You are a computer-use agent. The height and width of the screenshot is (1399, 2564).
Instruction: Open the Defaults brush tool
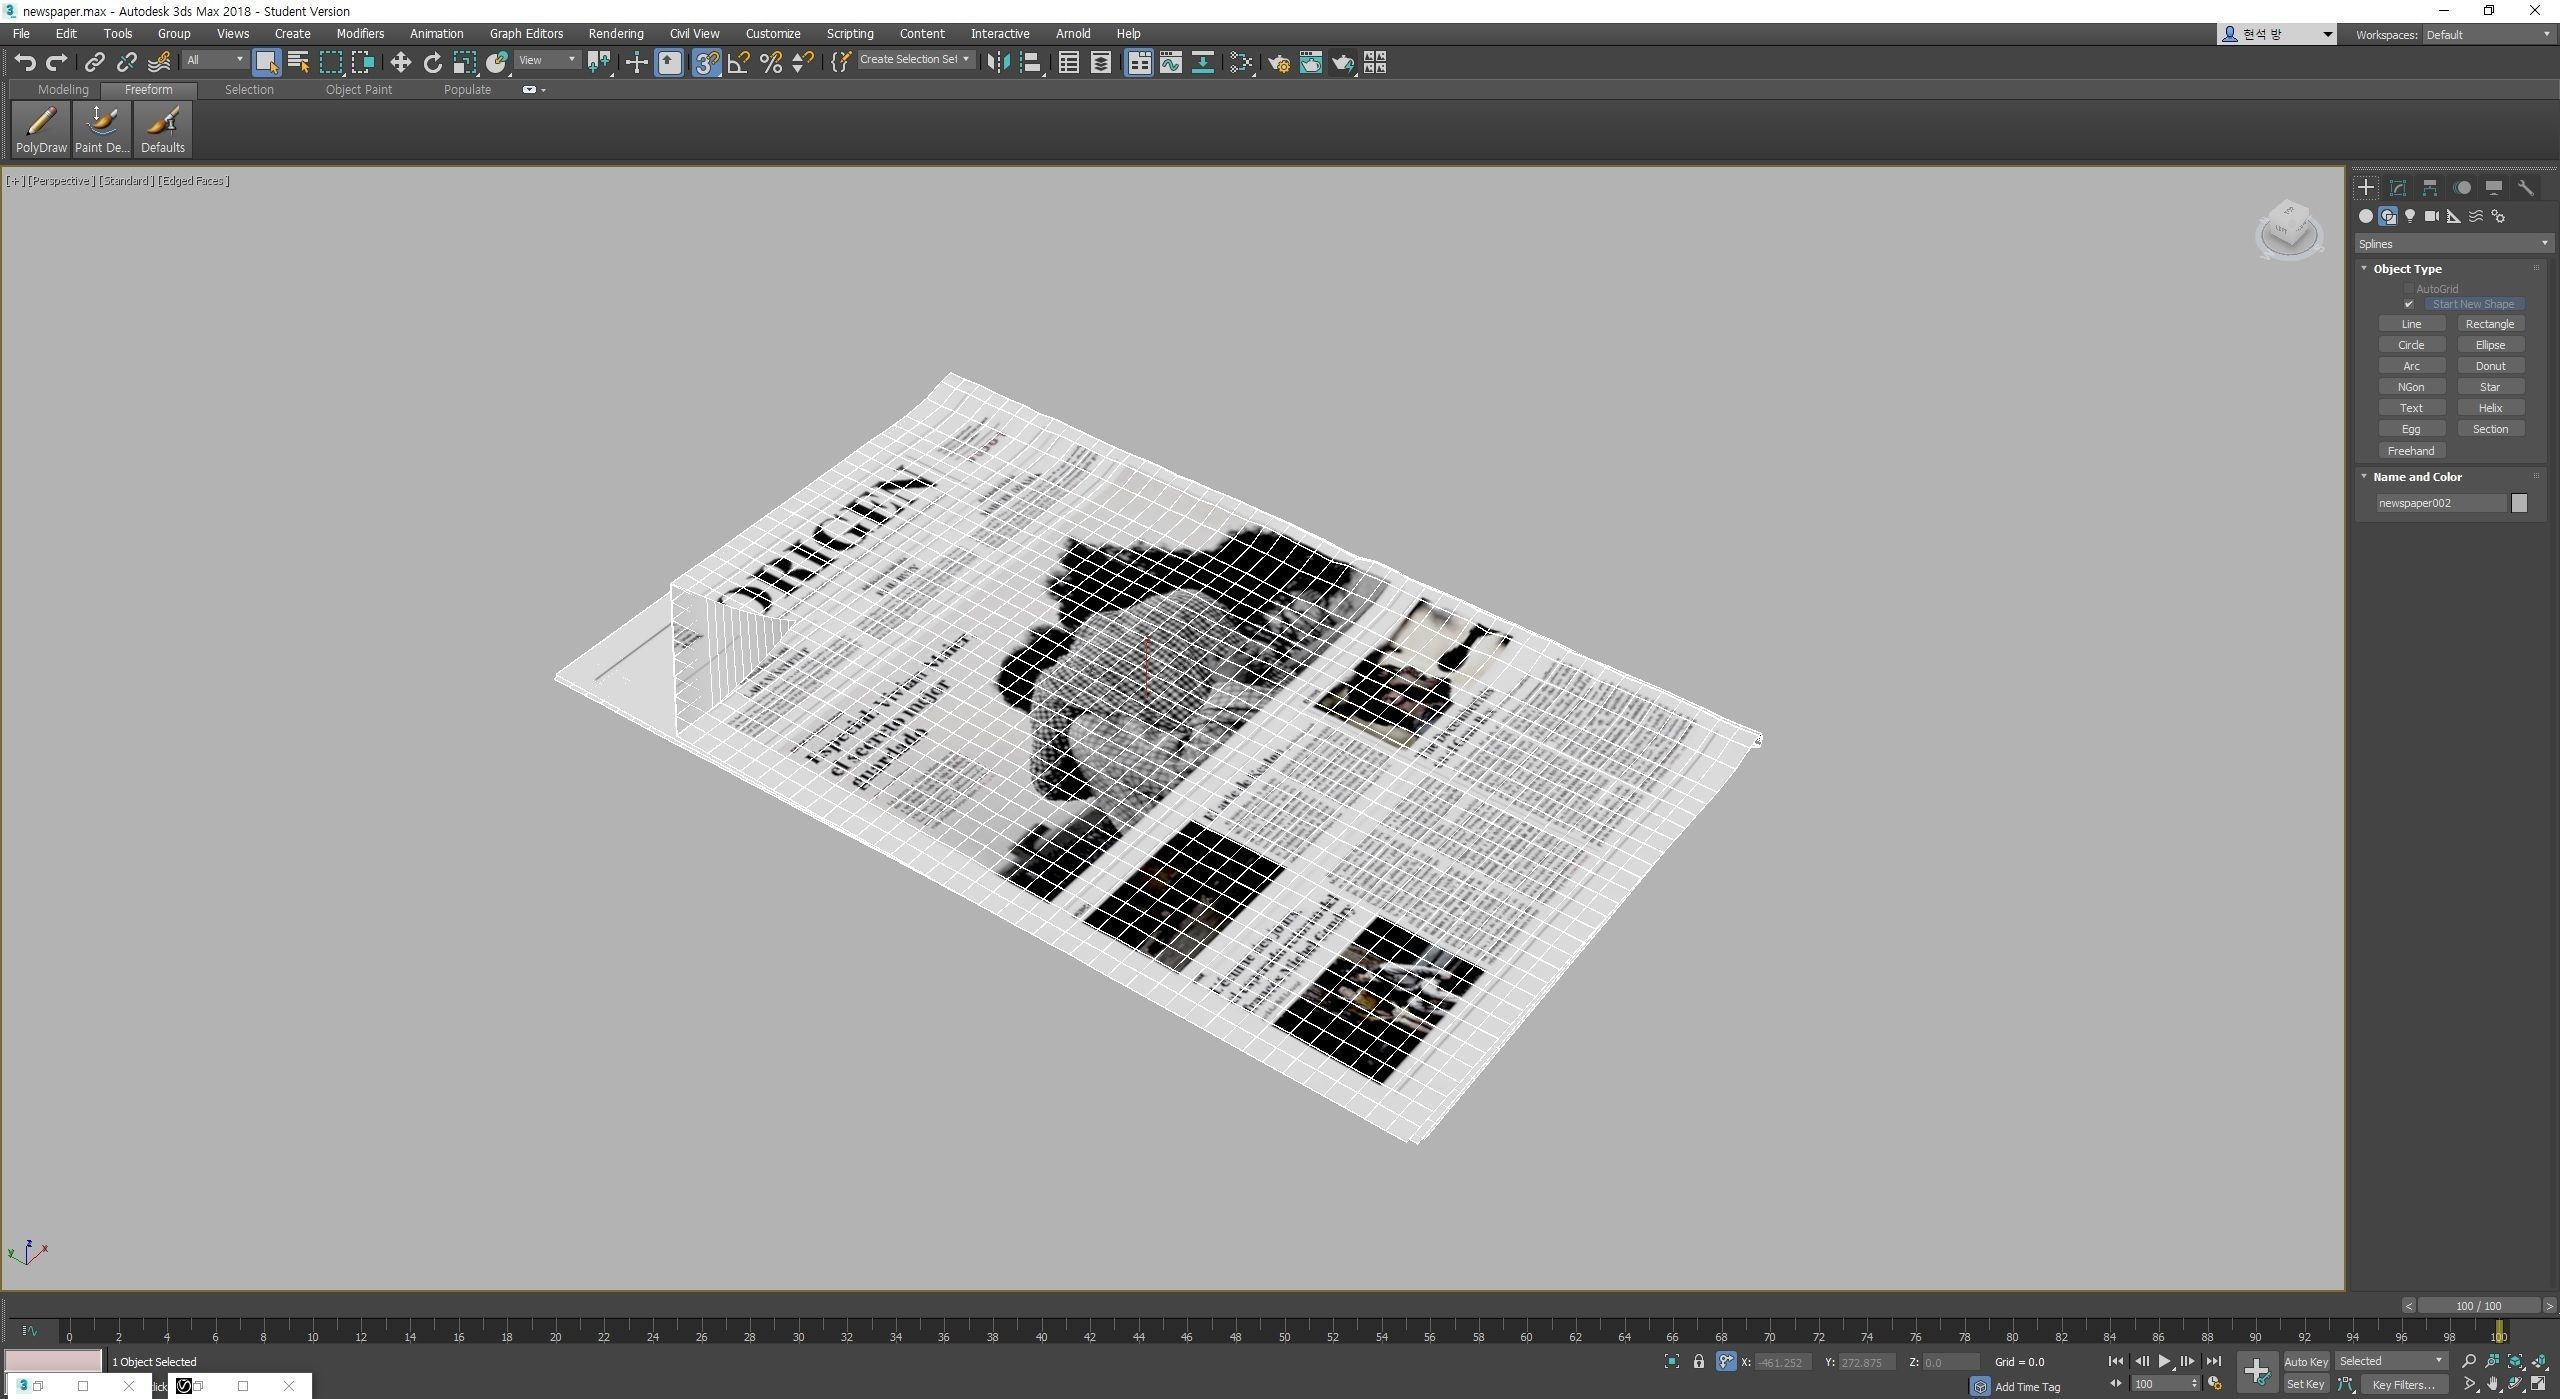[162, 129]
